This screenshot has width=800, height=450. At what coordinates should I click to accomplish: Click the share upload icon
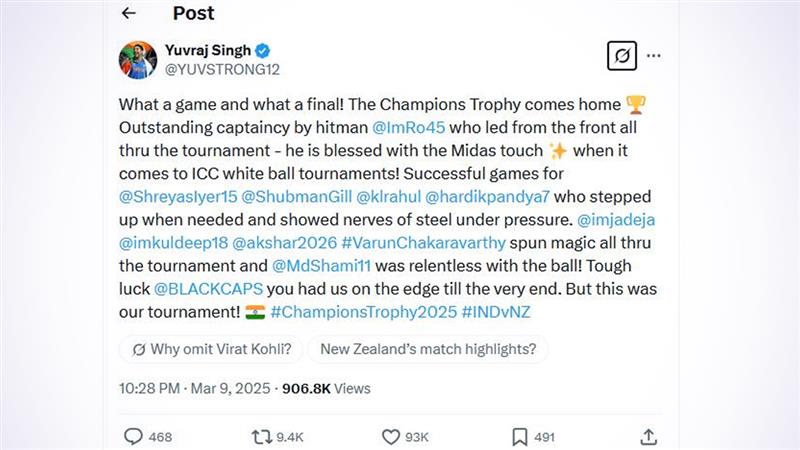pyautogui.click(x=649, y=436)
